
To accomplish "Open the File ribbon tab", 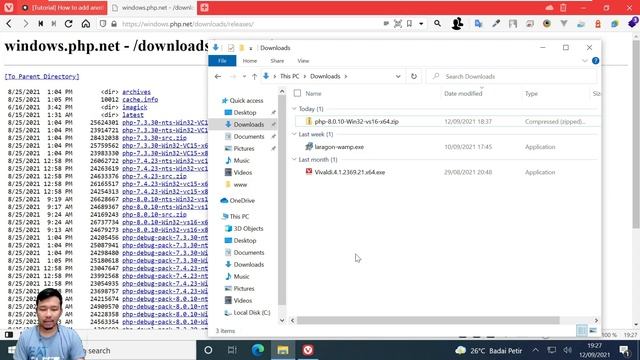I will click(222, 61).
